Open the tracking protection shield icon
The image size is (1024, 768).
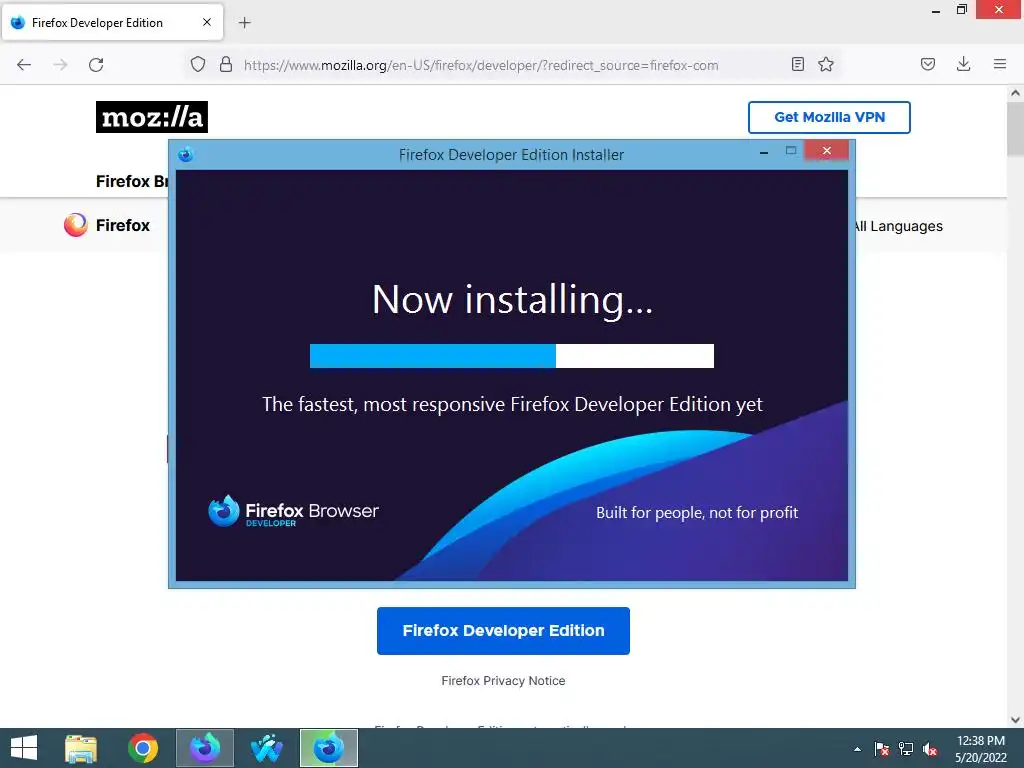(198, 64)
